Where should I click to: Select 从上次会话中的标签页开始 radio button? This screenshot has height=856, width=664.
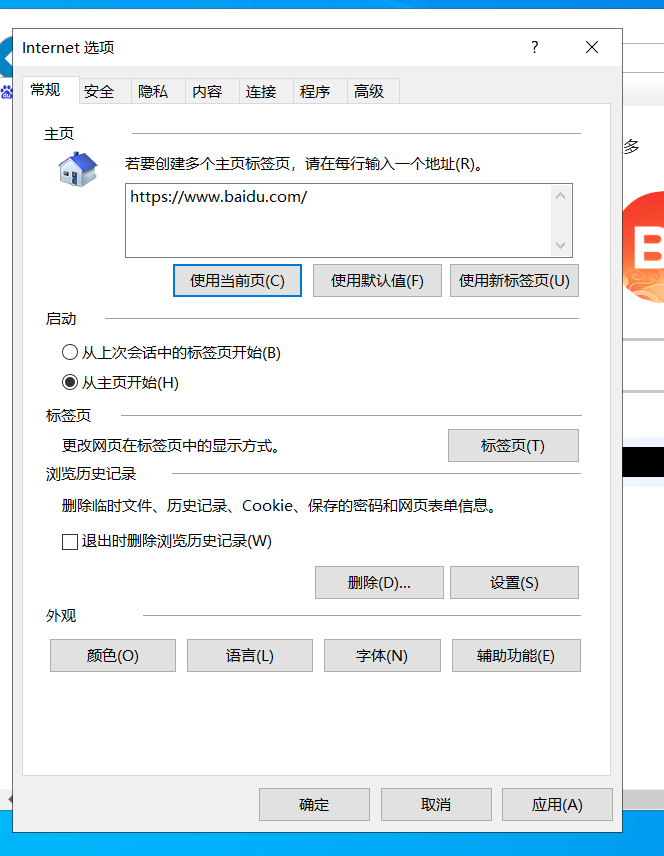(70, 352)
